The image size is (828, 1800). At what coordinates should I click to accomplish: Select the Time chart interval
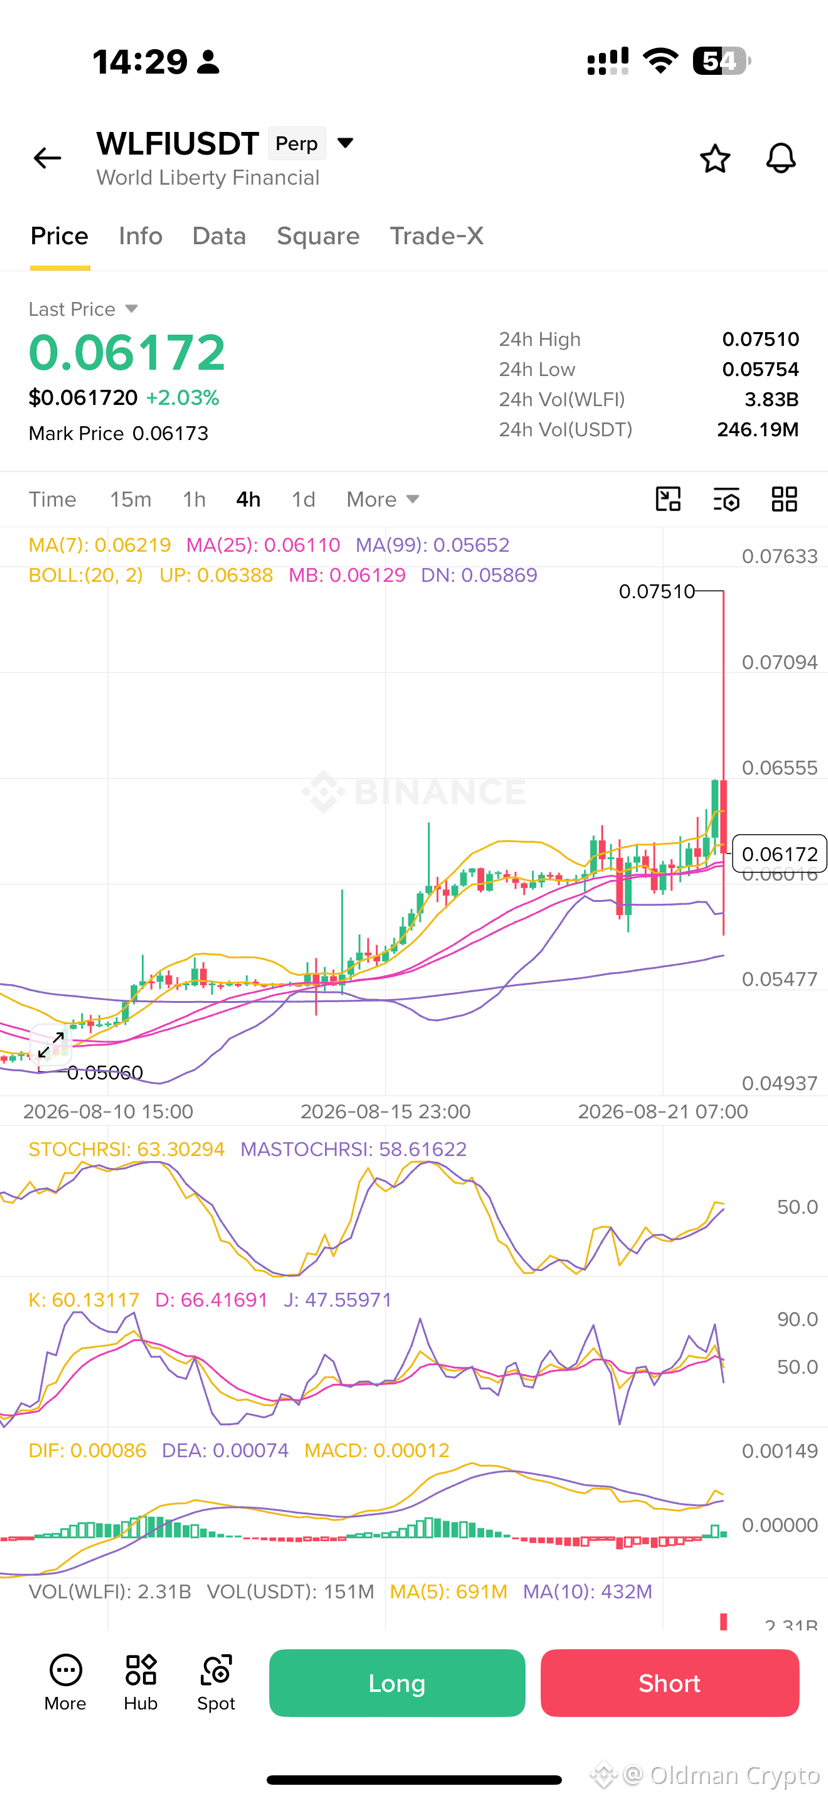click(52, 499)
